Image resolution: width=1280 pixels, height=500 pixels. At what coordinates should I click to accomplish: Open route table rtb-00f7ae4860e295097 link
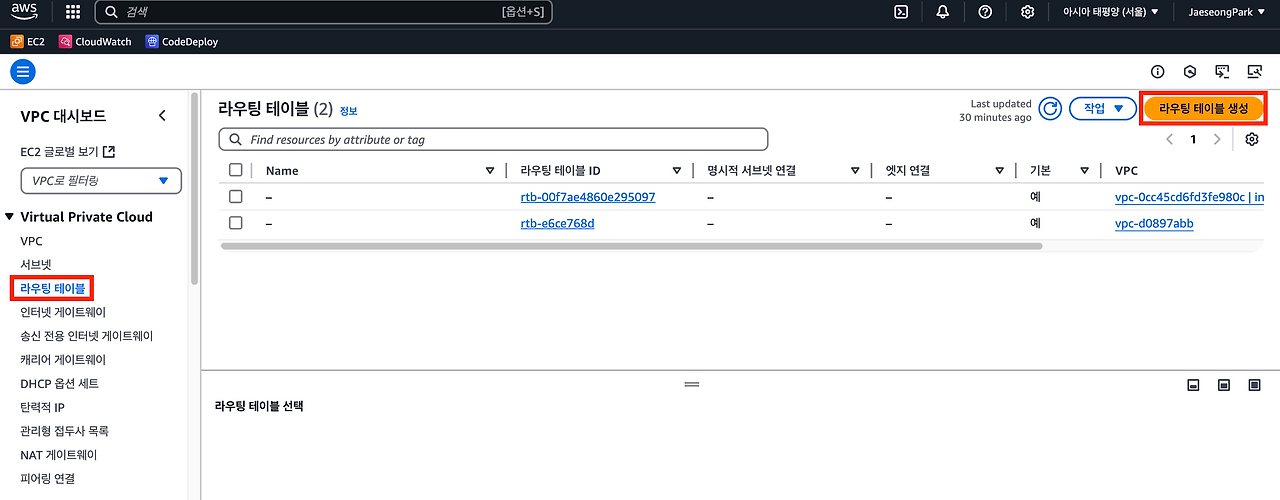click(588, 197)
